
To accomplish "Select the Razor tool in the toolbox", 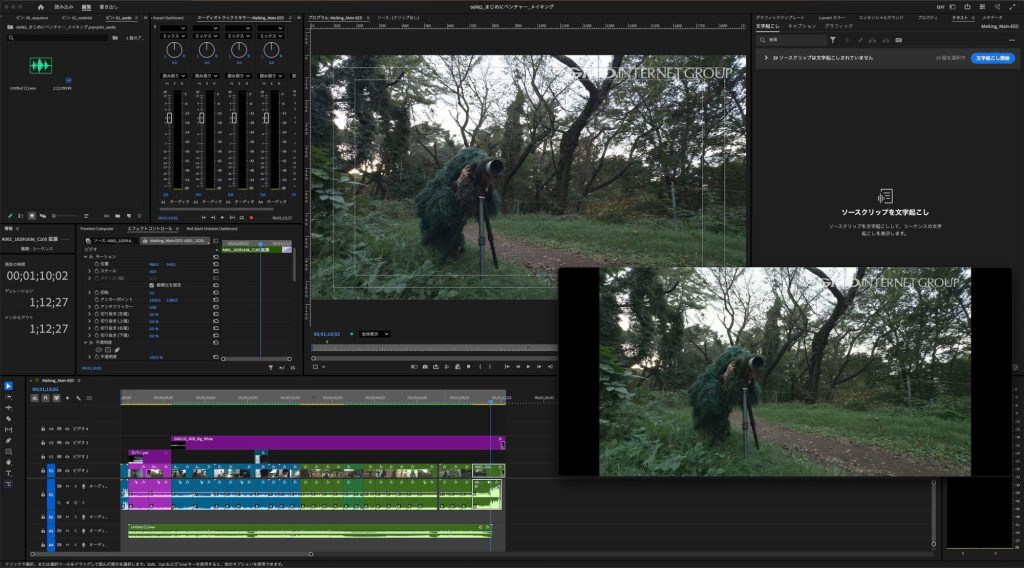I will tap(8, 419).
